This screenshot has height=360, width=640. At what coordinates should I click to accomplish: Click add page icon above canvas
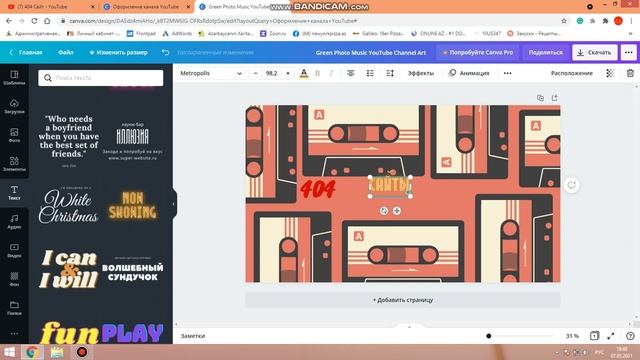point(554,98)
